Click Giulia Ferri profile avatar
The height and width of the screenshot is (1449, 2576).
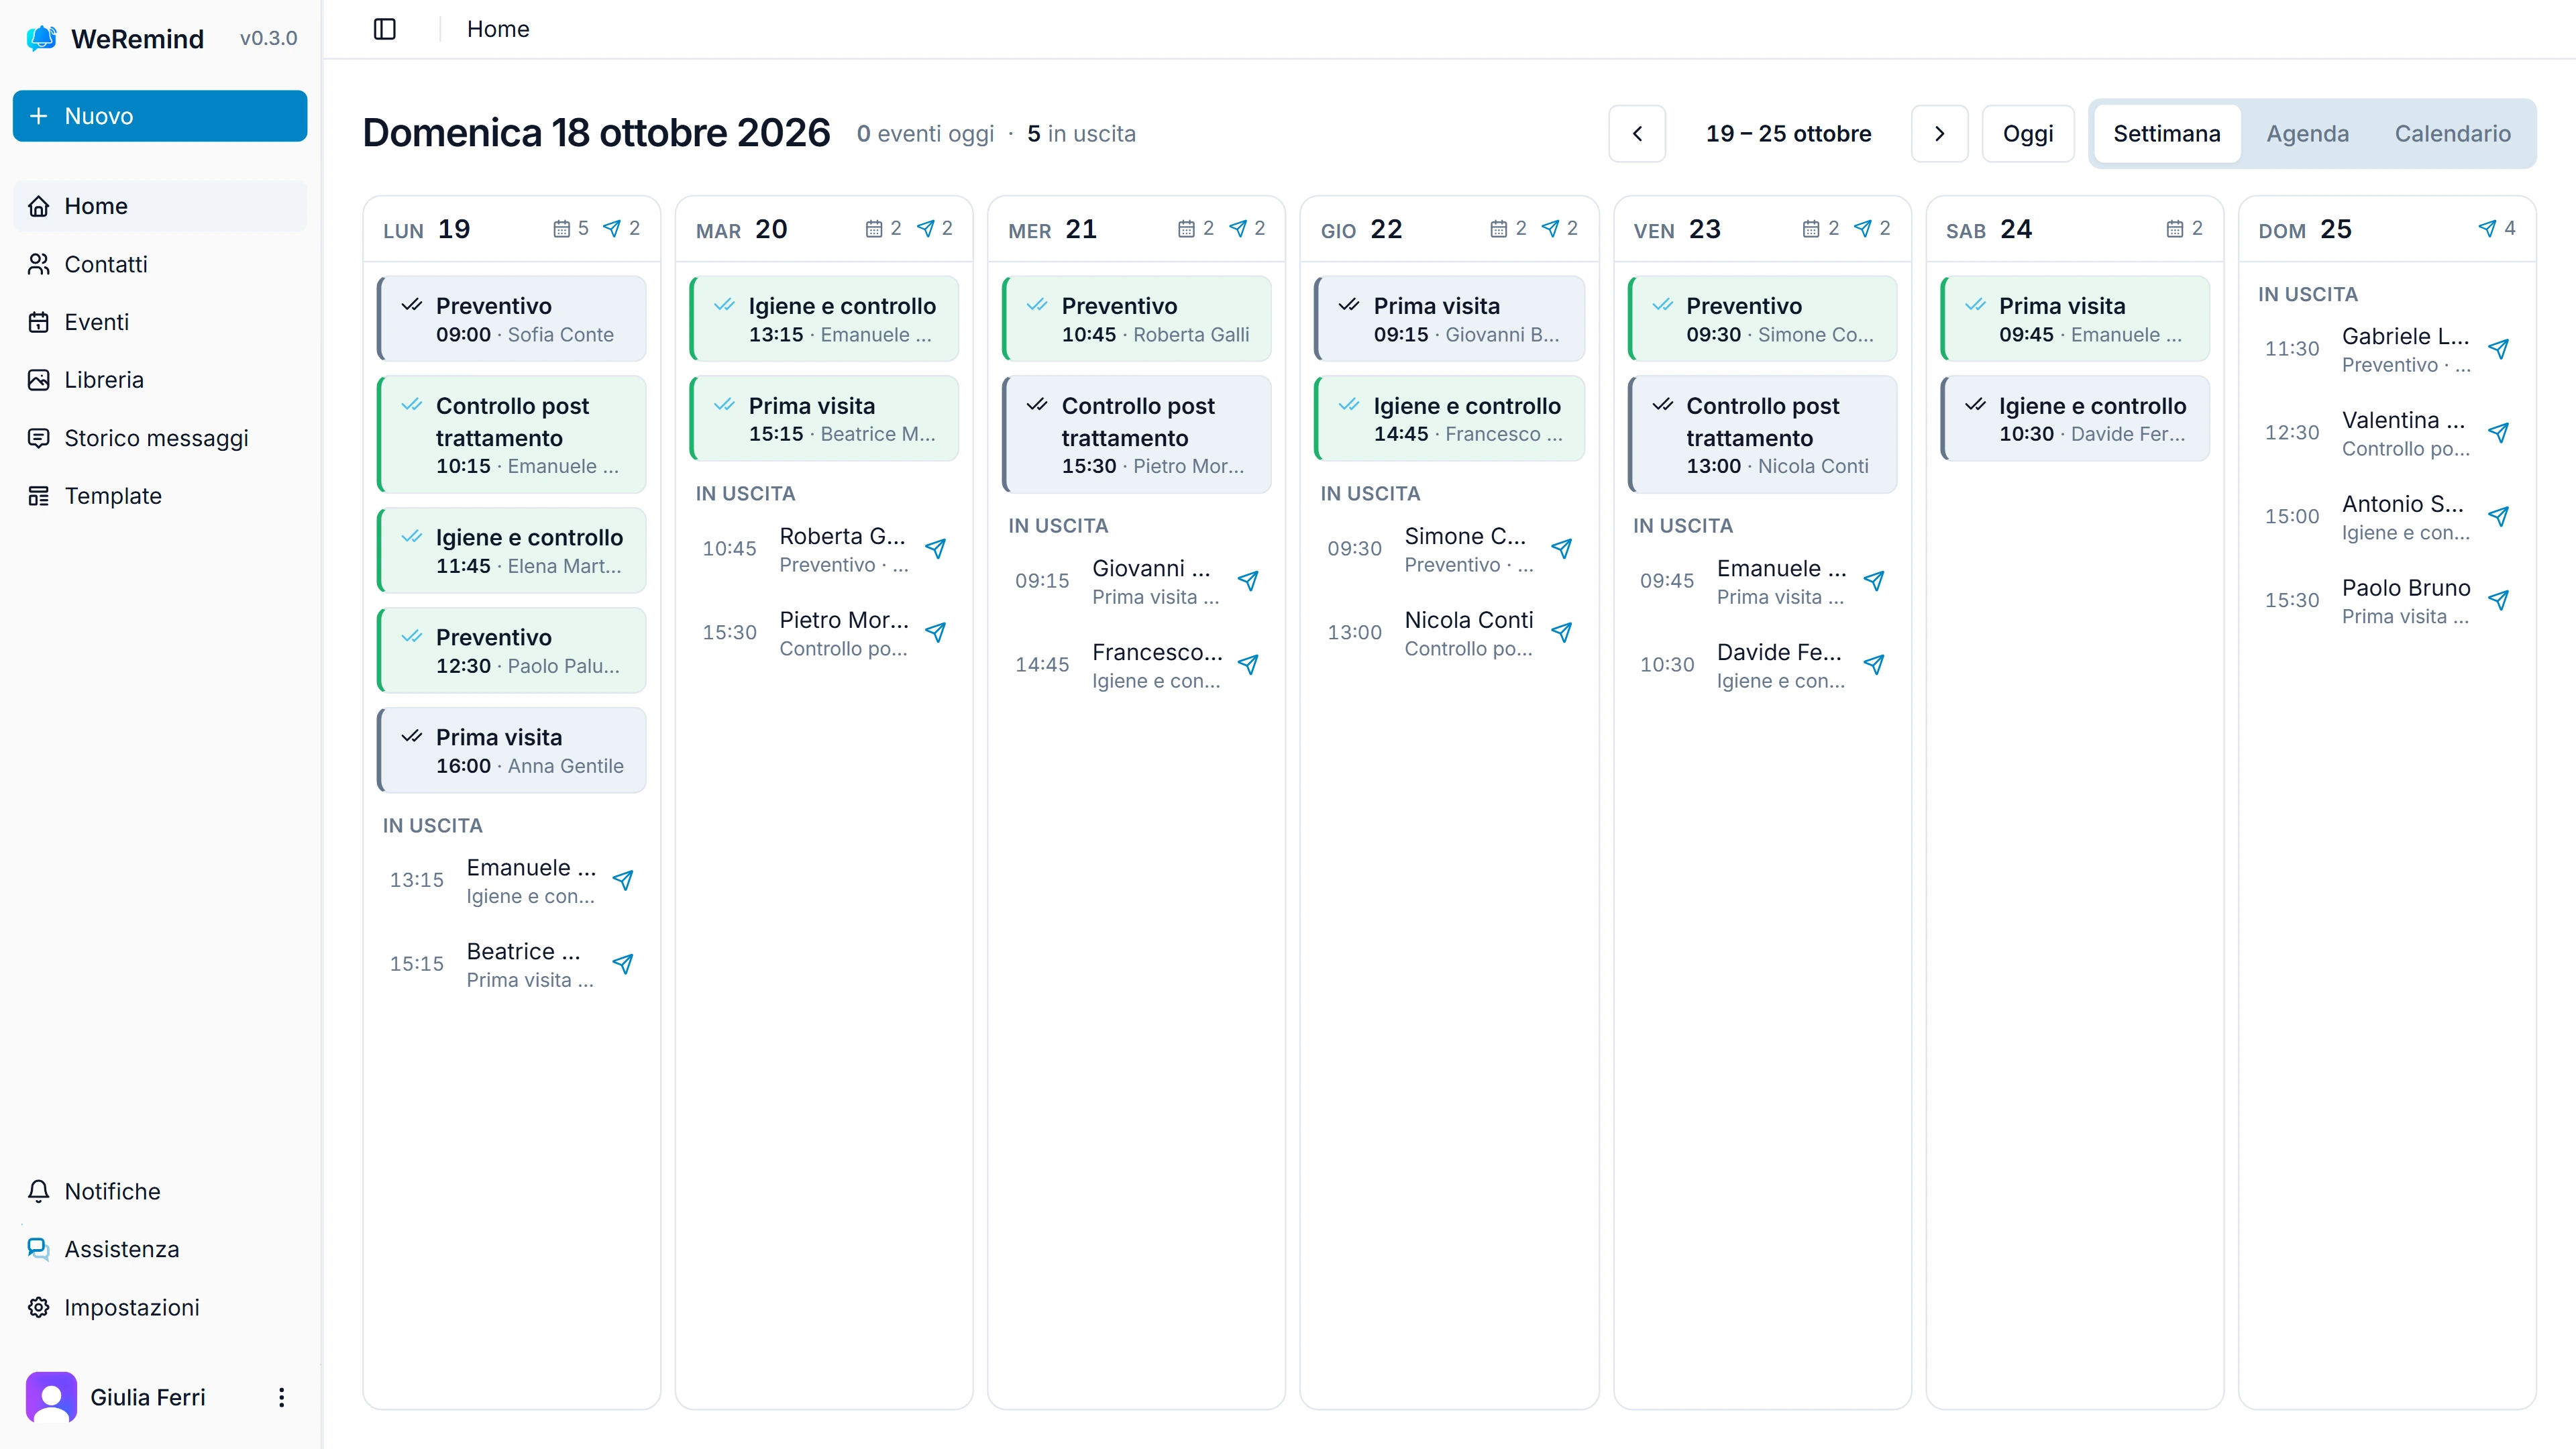[51, 1397]
